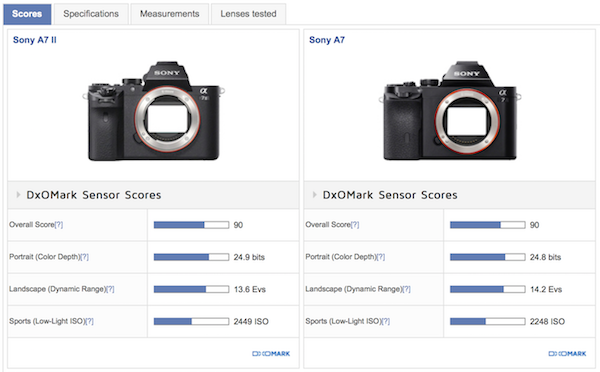Click 'Overall Score' label in Sony A7 II panel

click(32, 225)
